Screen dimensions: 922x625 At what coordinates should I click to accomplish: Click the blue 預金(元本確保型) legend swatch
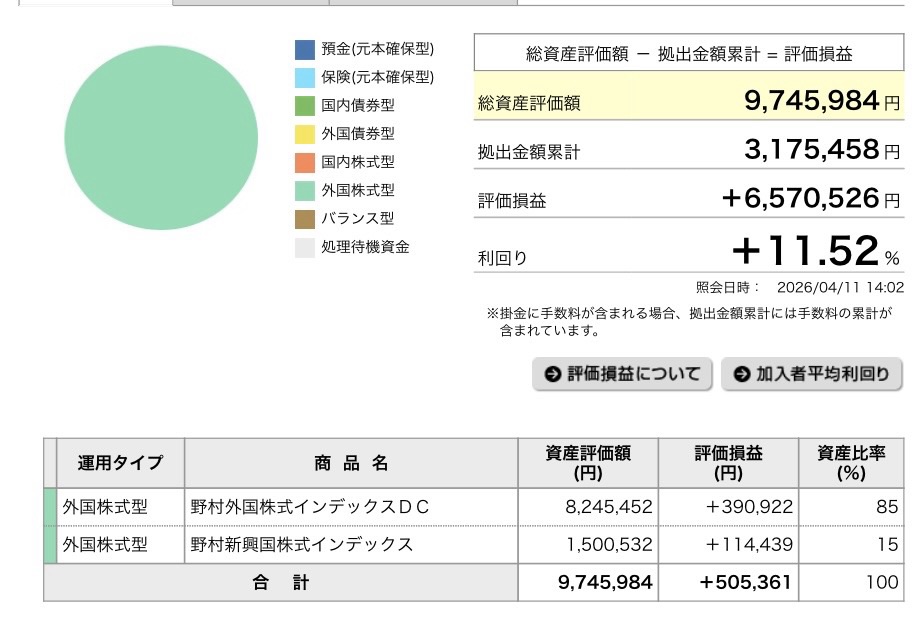[305, 49]
